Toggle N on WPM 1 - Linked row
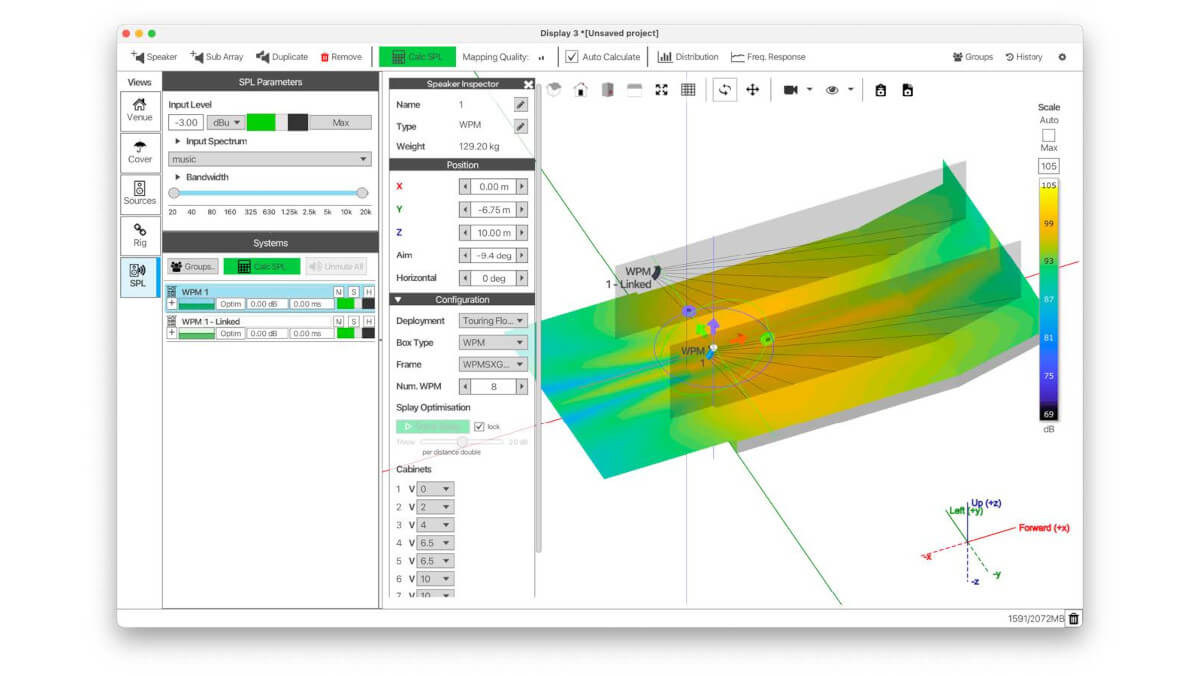The height and width of the screenshot is (675, 1200). tap(338, 321)
